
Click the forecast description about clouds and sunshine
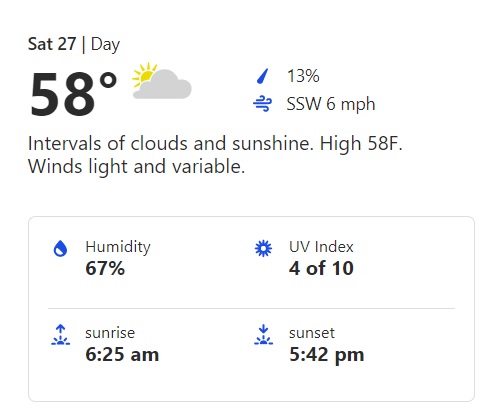pyautogui.click(x=215, y=155)
